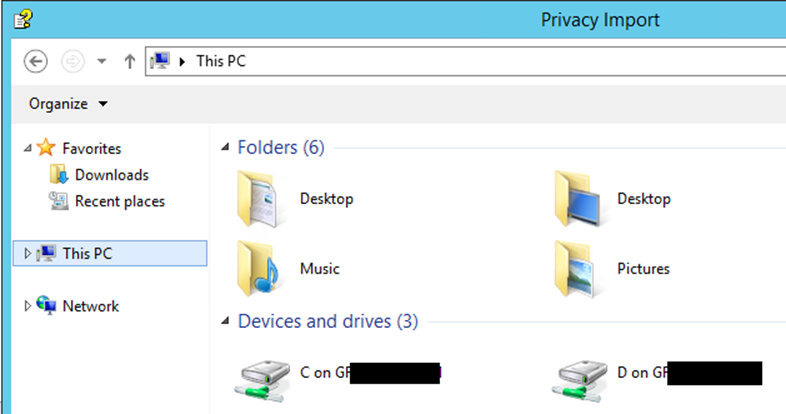
Task: Select Network in the navigation pane
Action: click(x=90, y=306)
